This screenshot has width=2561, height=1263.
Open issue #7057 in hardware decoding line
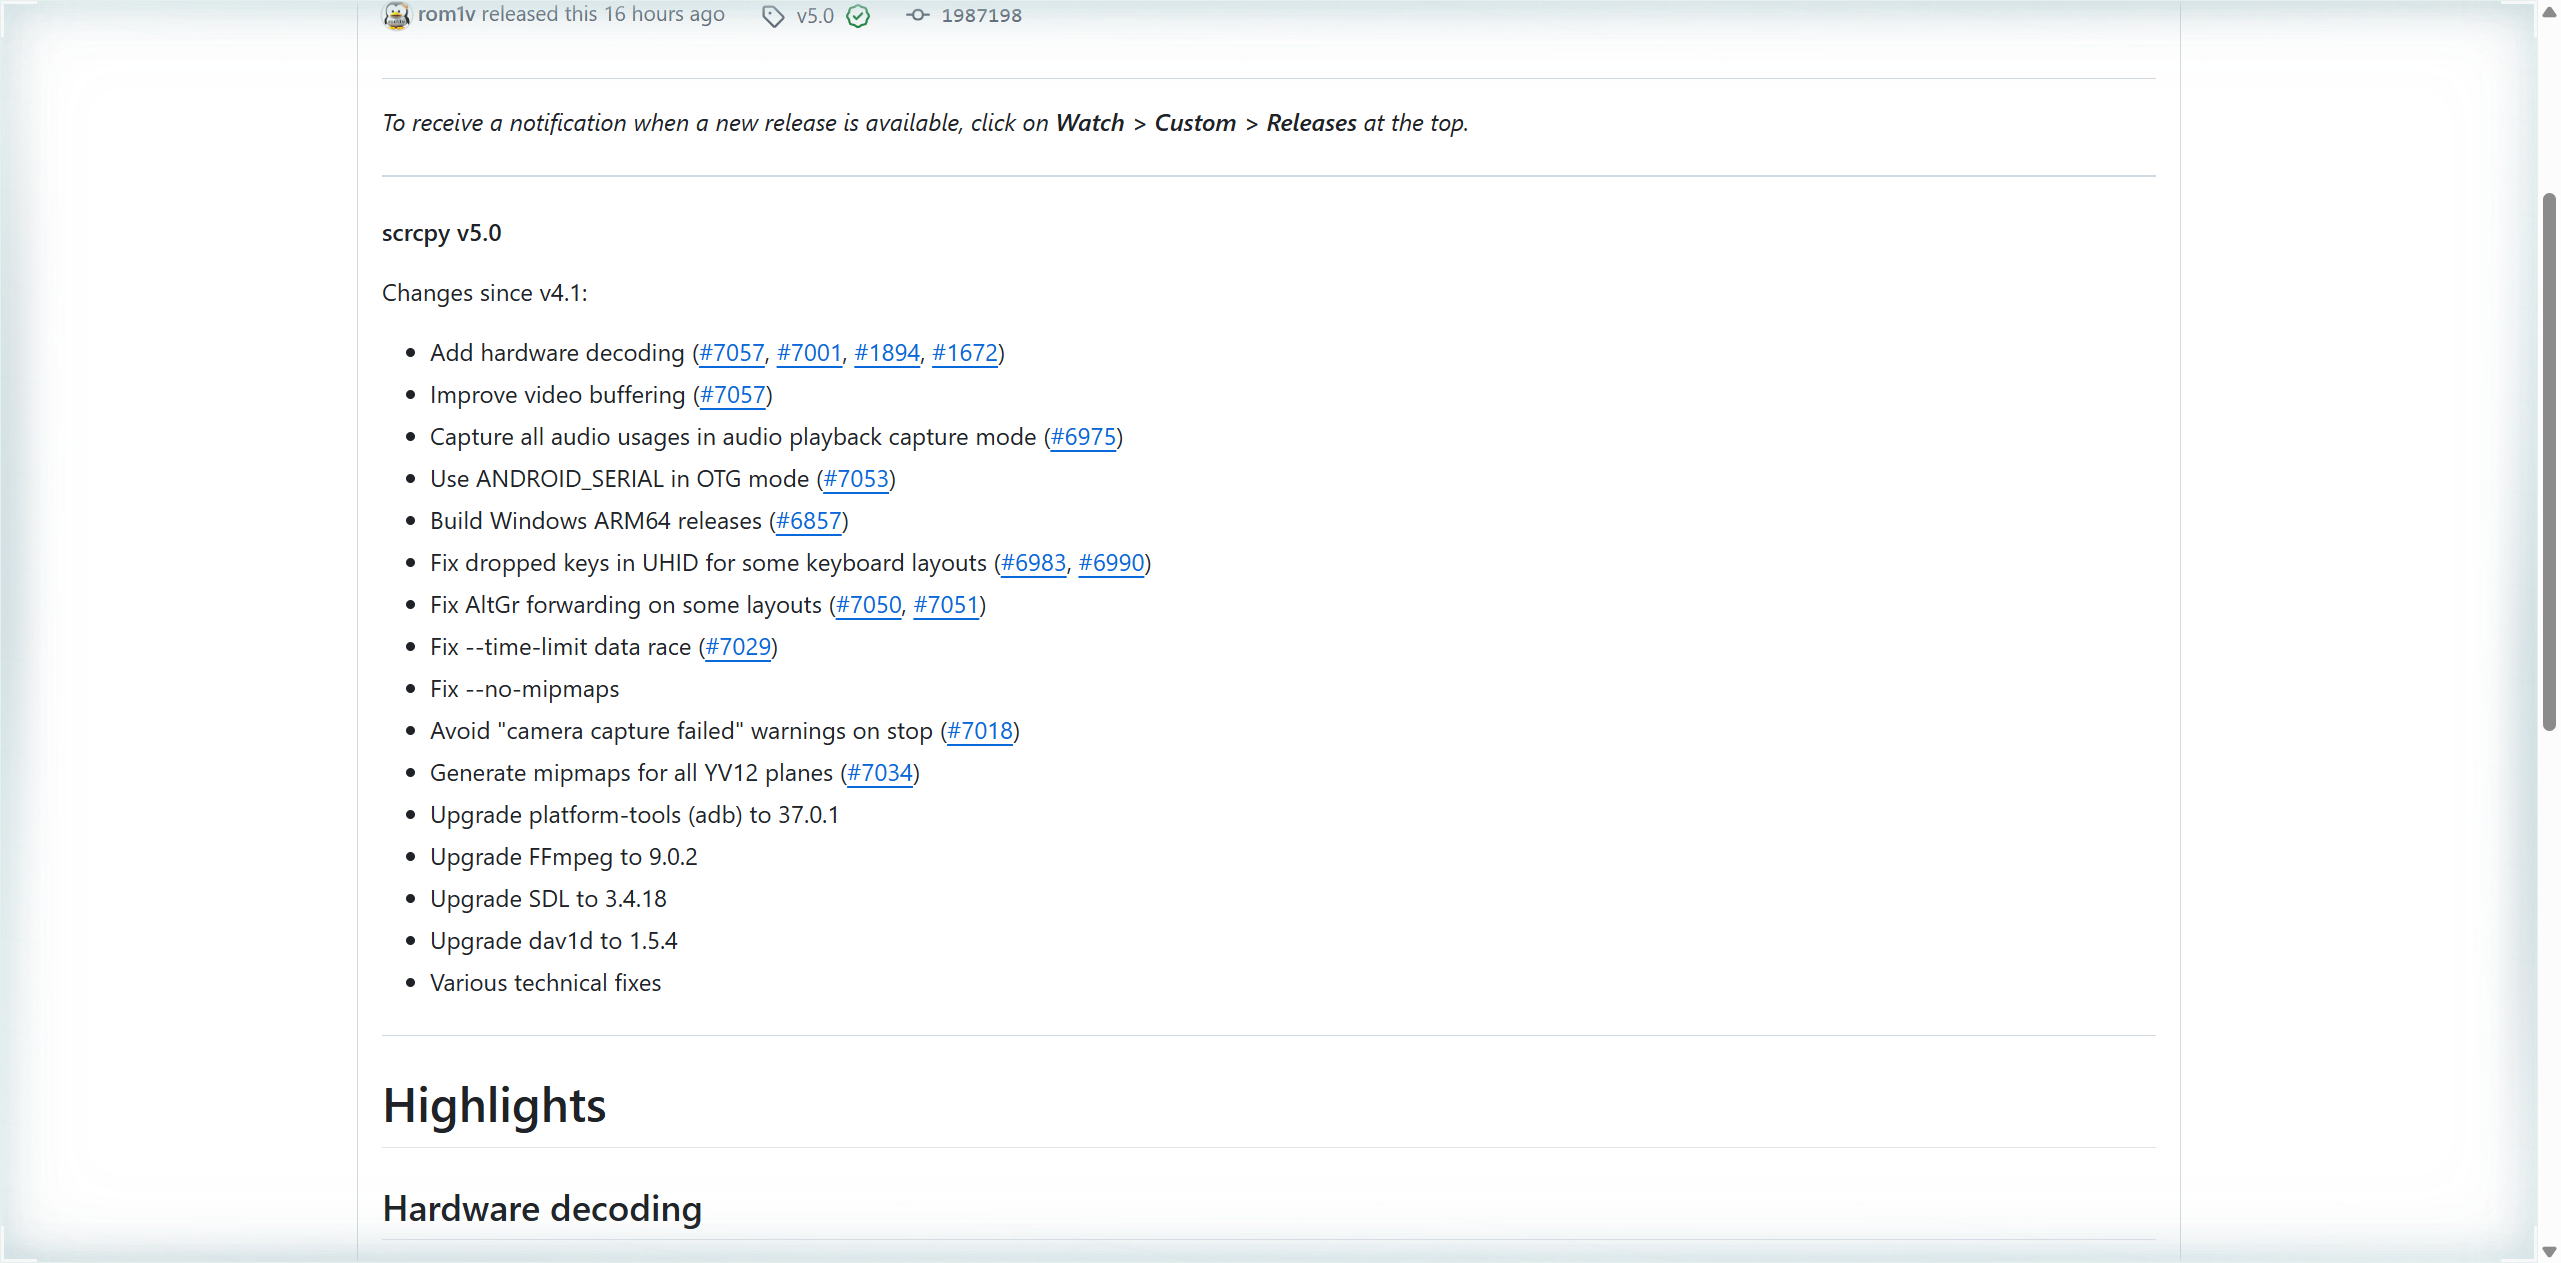[732, 353]
